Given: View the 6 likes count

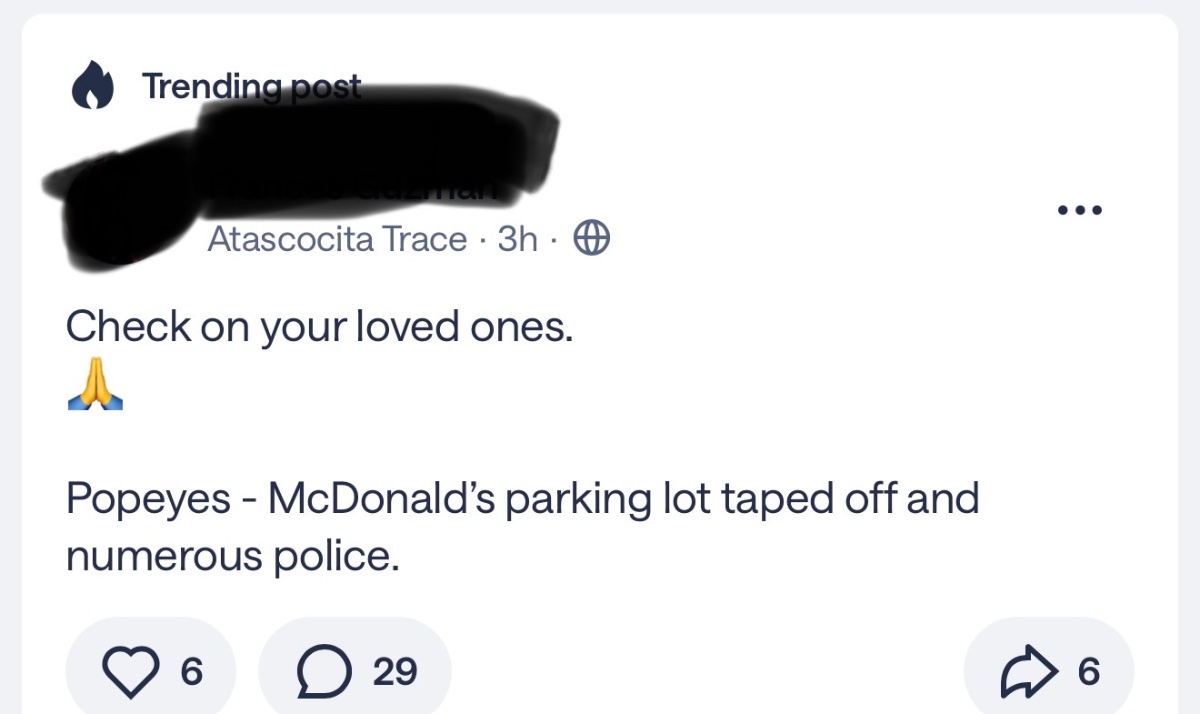Looking at the screenshot, I should 191,672.
